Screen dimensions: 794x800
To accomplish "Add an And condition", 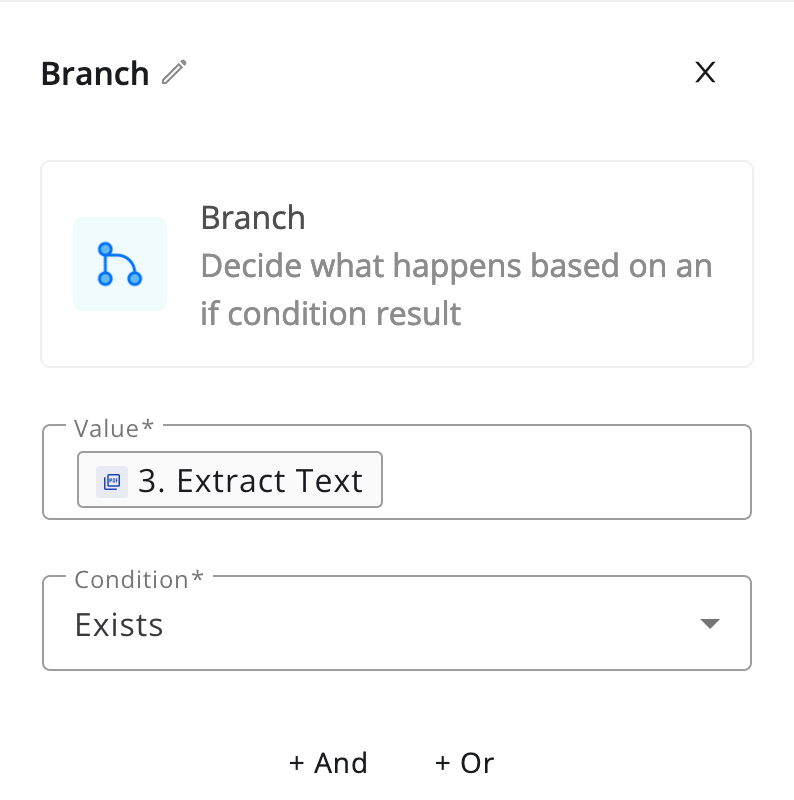I will [x=328, y=763].
